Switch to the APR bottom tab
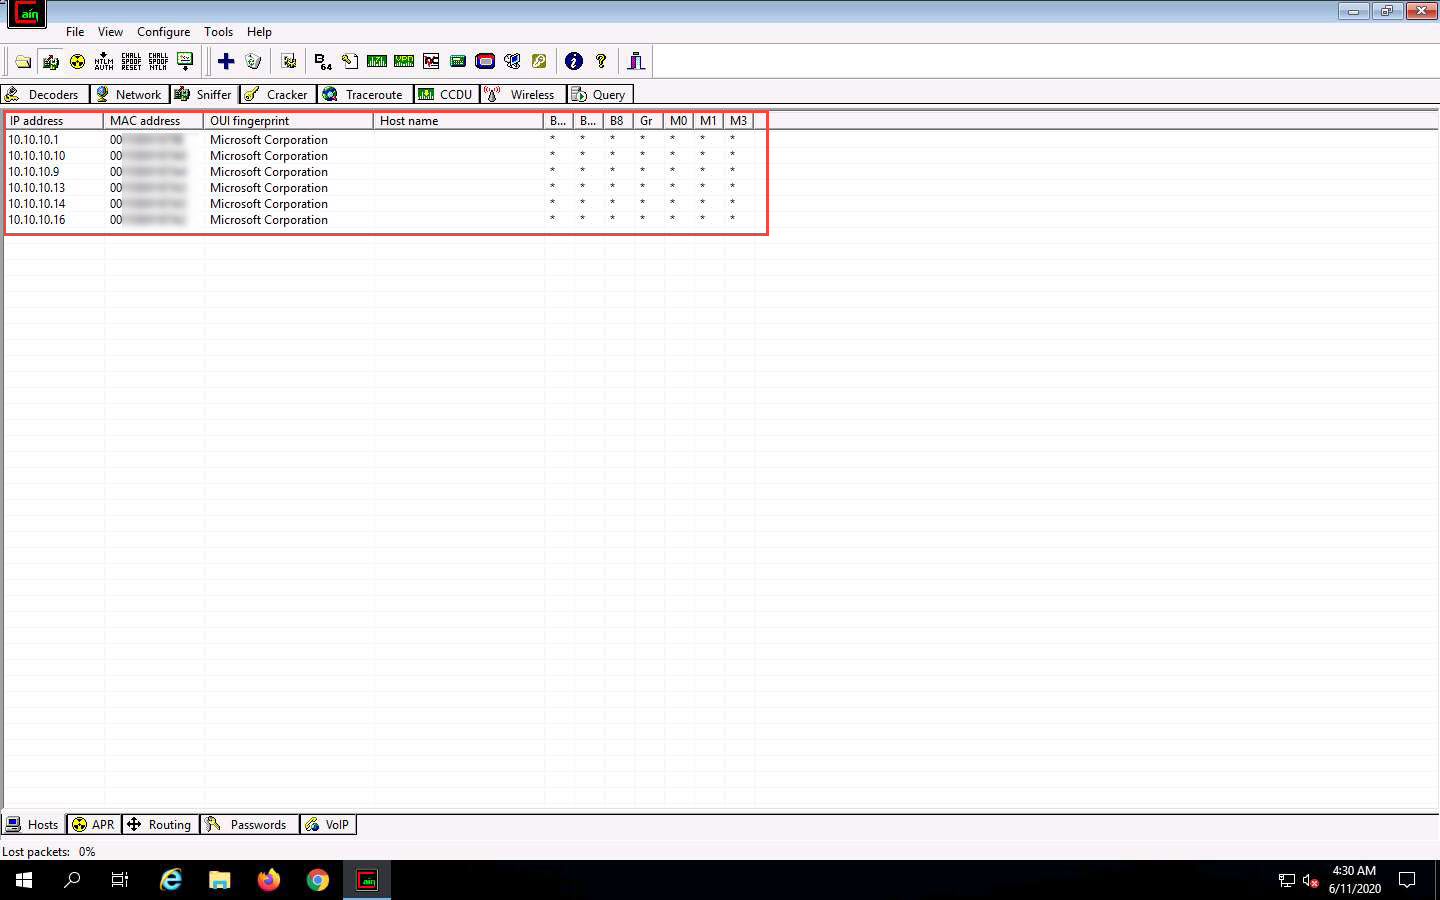1440x900 pixels. coord(94,824)
